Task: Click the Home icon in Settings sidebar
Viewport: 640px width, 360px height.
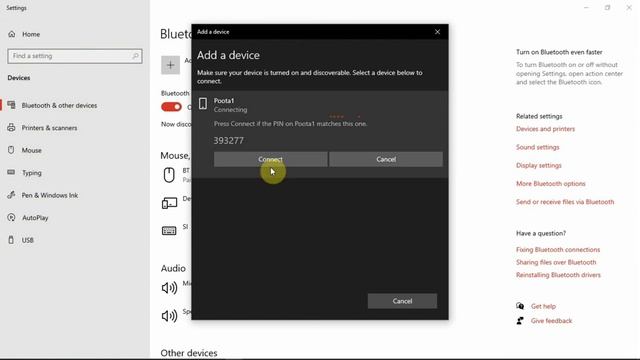Action: tap(11, 34)
